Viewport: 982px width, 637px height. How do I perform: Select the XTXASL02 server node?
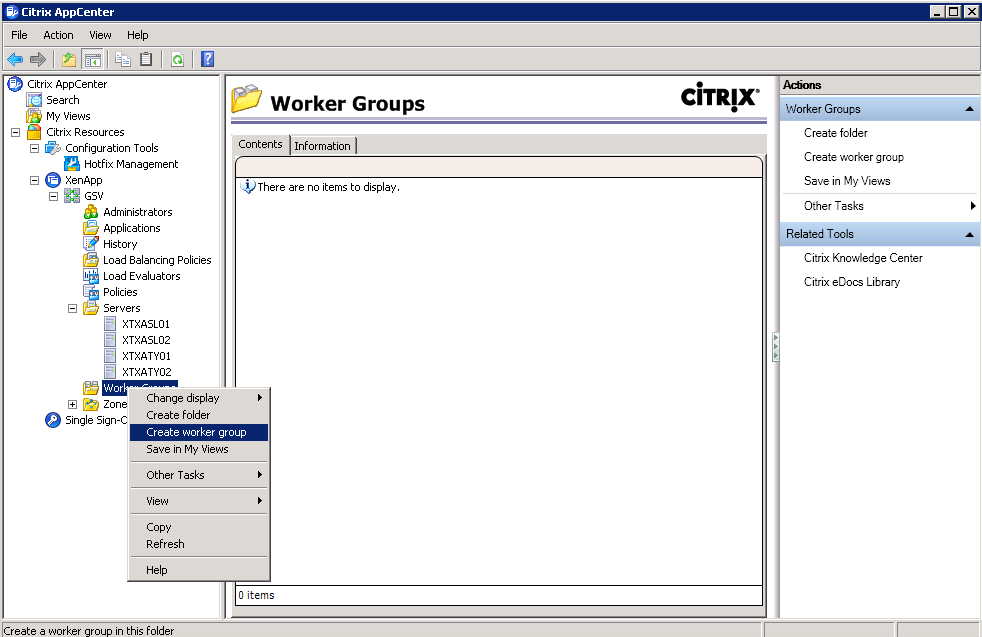(146, 340)
